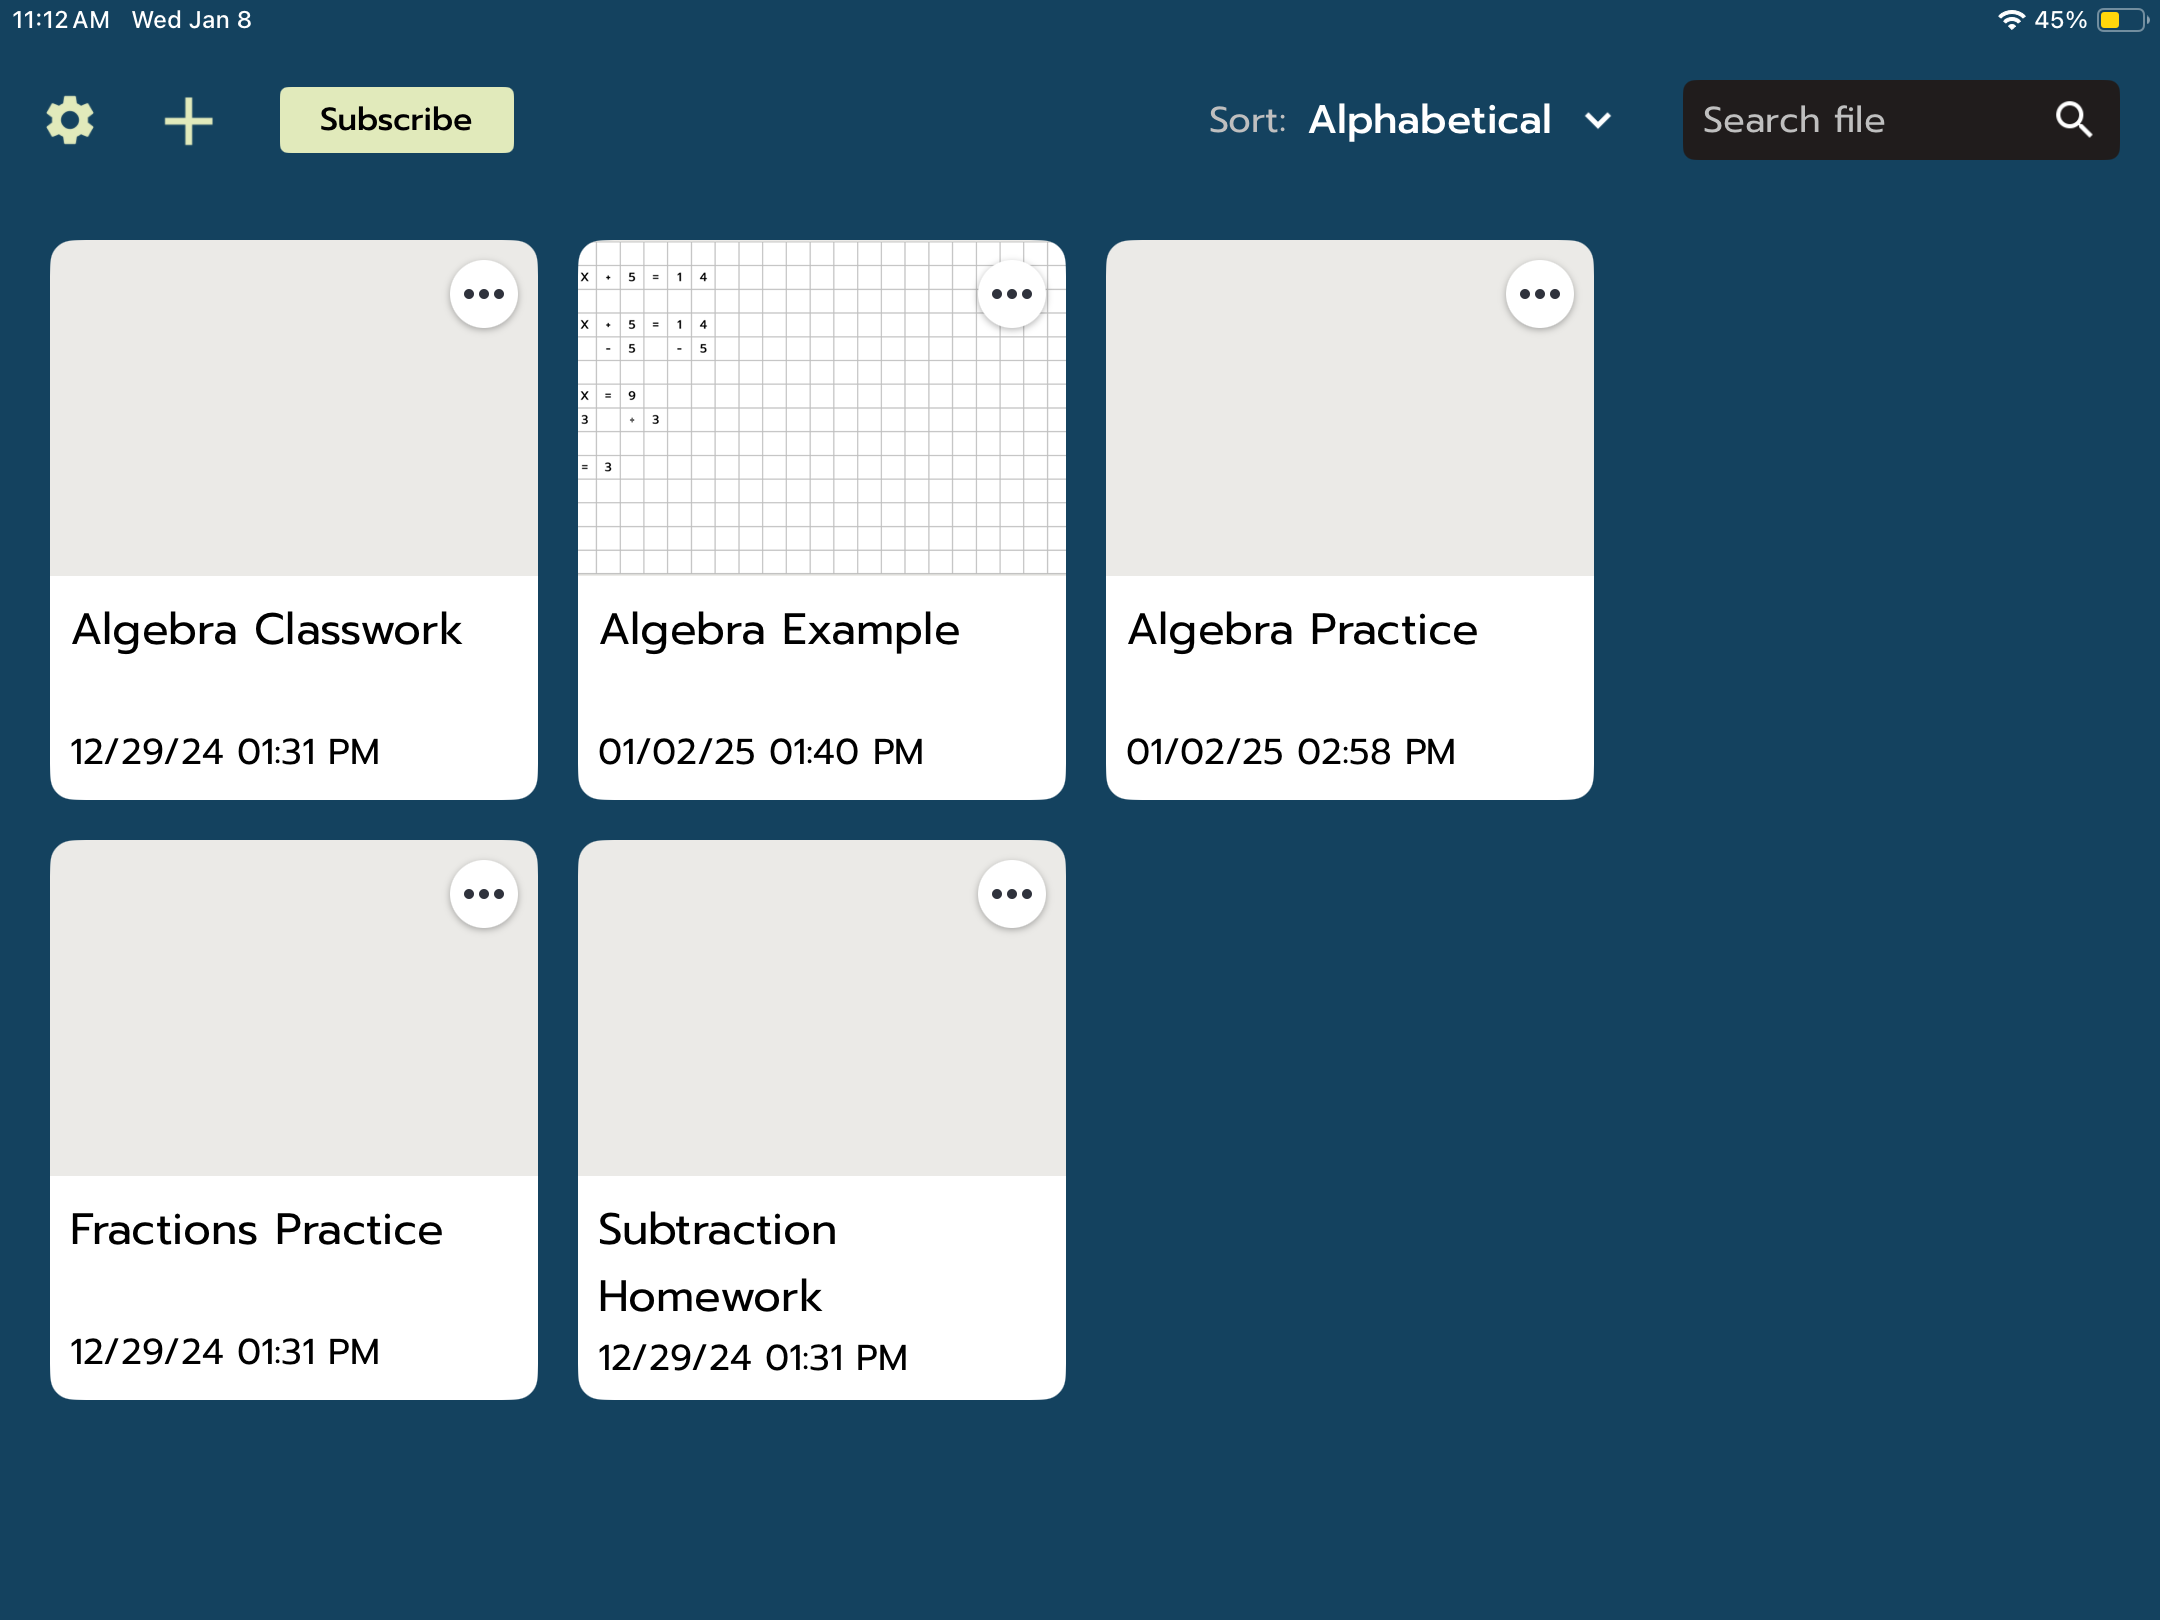Tap the battery indicator in status bar

point(2122,20)
